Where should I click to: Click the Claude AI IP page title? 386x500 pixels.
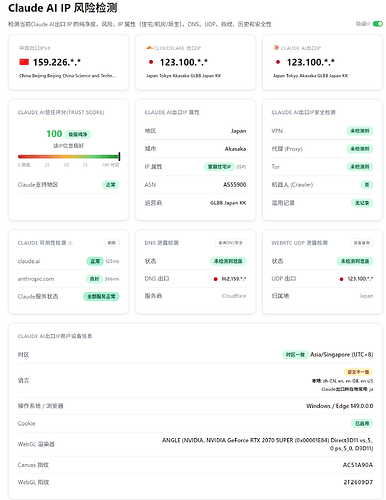63,8
